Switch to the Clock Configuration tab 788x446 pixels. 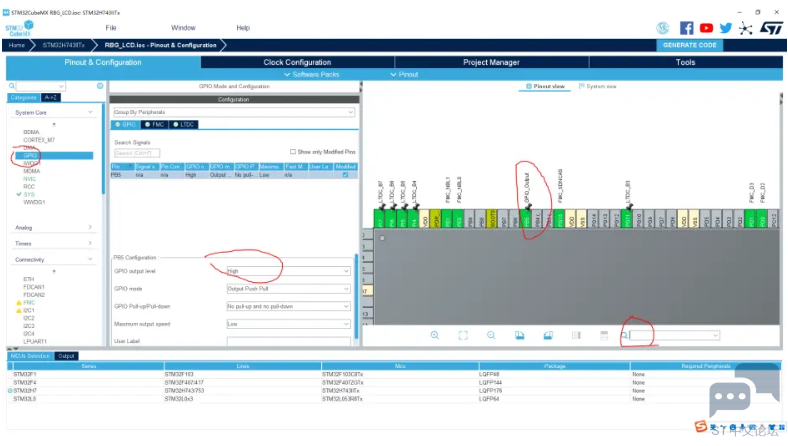click(298, 62)
